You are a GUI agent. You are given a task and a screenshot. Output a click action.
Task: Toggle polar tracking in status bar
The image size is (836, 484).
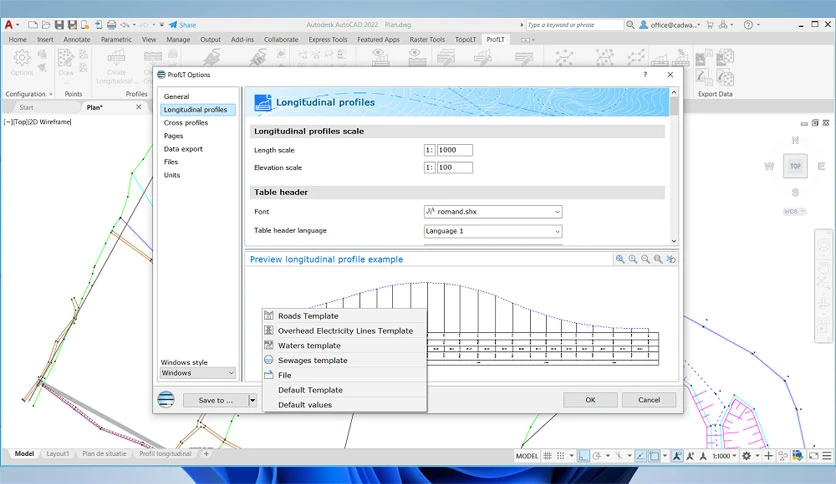click(x=597, y=456)
